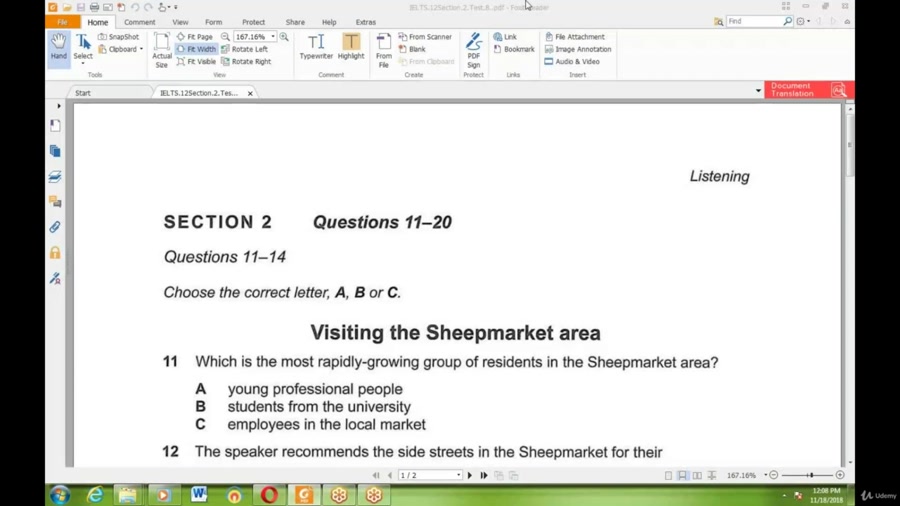Select the Hand tool
Image resolution: width=900 pixels, height=506 pixels.
point(59,46)
